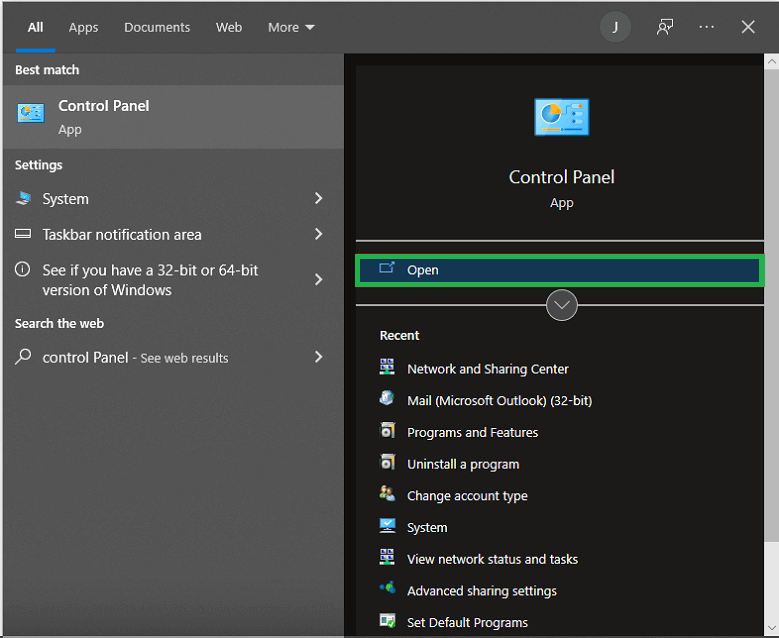This screenshot has height=638, width=779.
Task: Open Programs and Features
Action: click(472, 433)
